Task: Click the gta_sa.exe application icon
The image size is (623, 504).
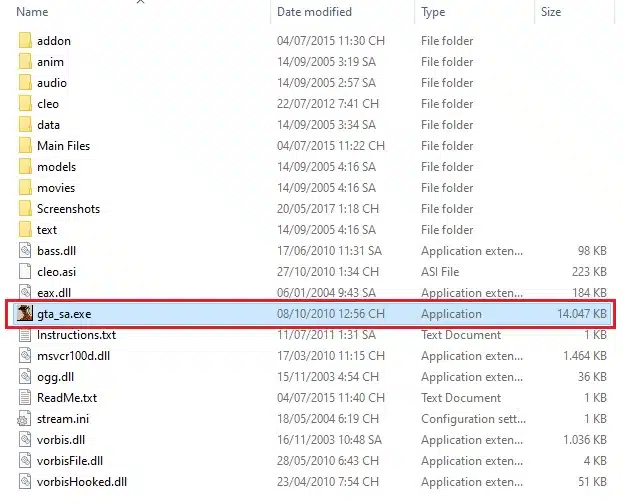Action: tap(25, 314)
